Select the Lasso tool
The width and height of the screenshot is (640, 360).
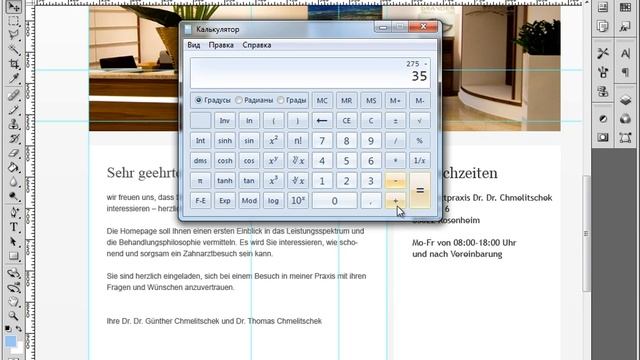pyautogui.click(x=13, y=35)
